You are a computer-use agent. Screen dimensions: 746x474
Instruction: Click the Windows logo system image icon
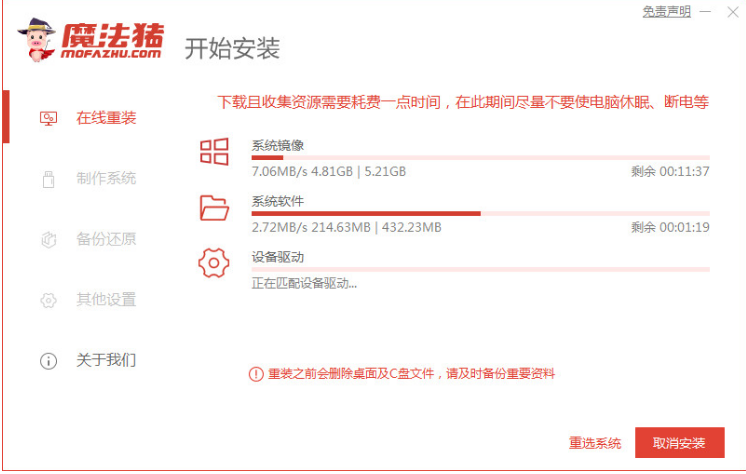(214, 151)
